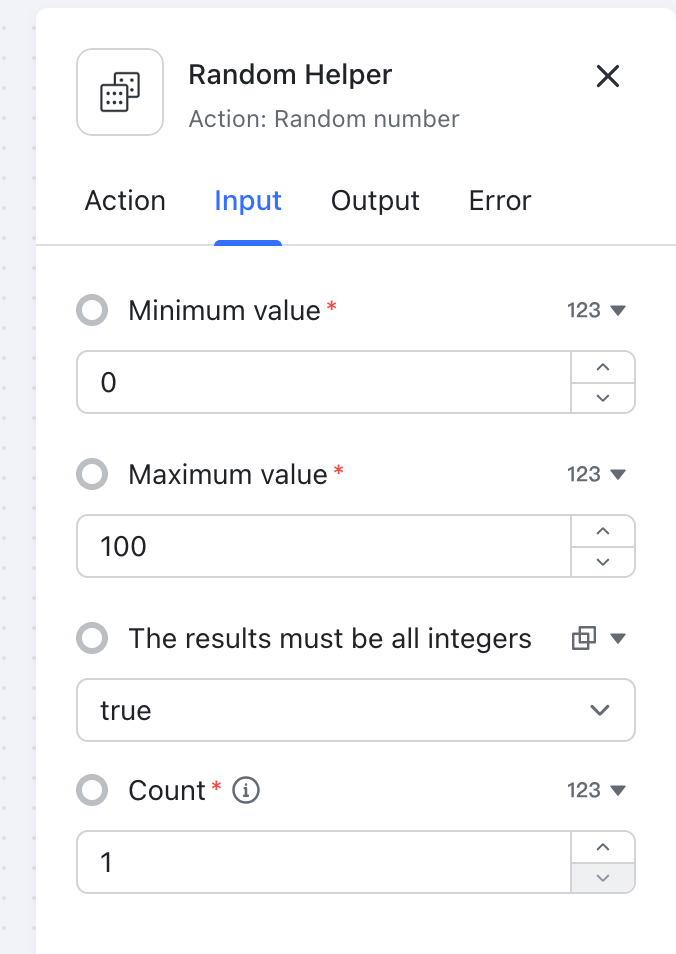Decrease the Maximum value with down arrow
The height and width of the screenshot is (954, 676).
click(x=602, y=561)
